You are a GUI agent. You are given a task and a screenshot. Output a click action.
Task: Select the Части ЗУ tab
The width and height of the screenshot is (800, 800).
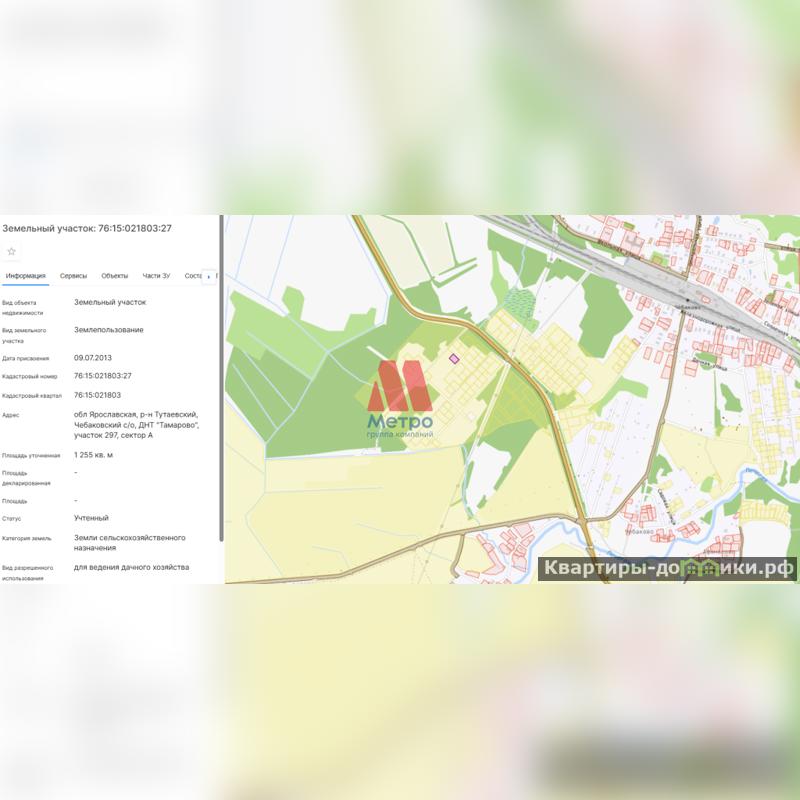[x=156, y=276]
